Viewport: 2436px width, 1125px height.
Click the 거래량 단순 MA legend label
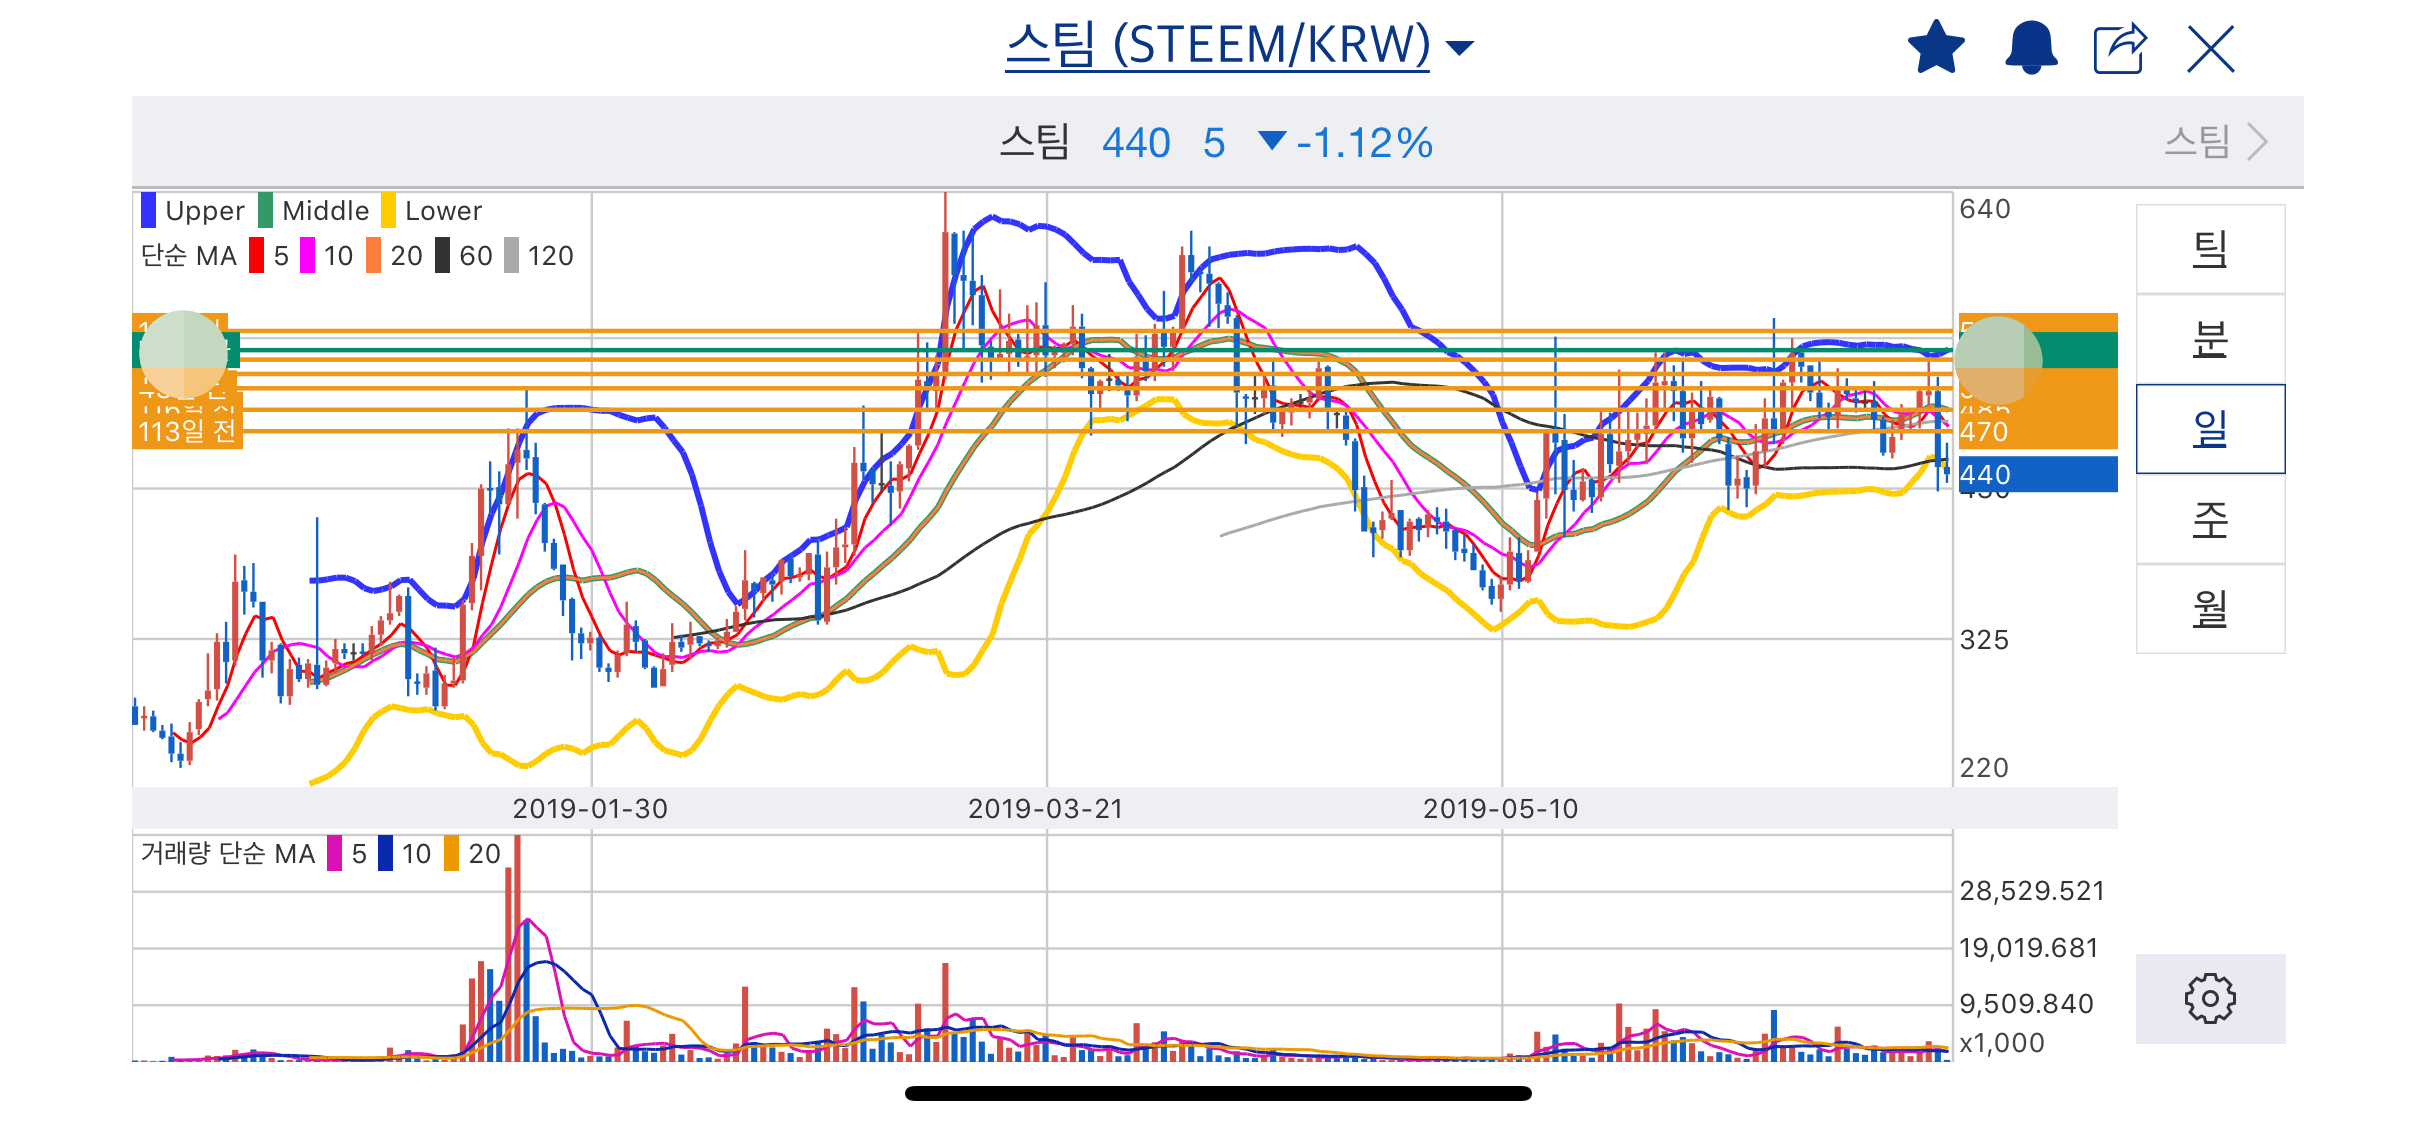228,853
